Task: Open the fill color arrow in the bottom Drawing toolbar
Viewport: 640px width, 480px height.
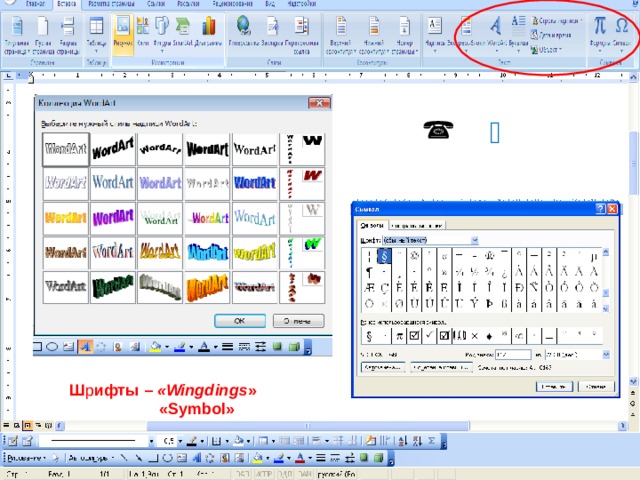Action: pos(268,458)
